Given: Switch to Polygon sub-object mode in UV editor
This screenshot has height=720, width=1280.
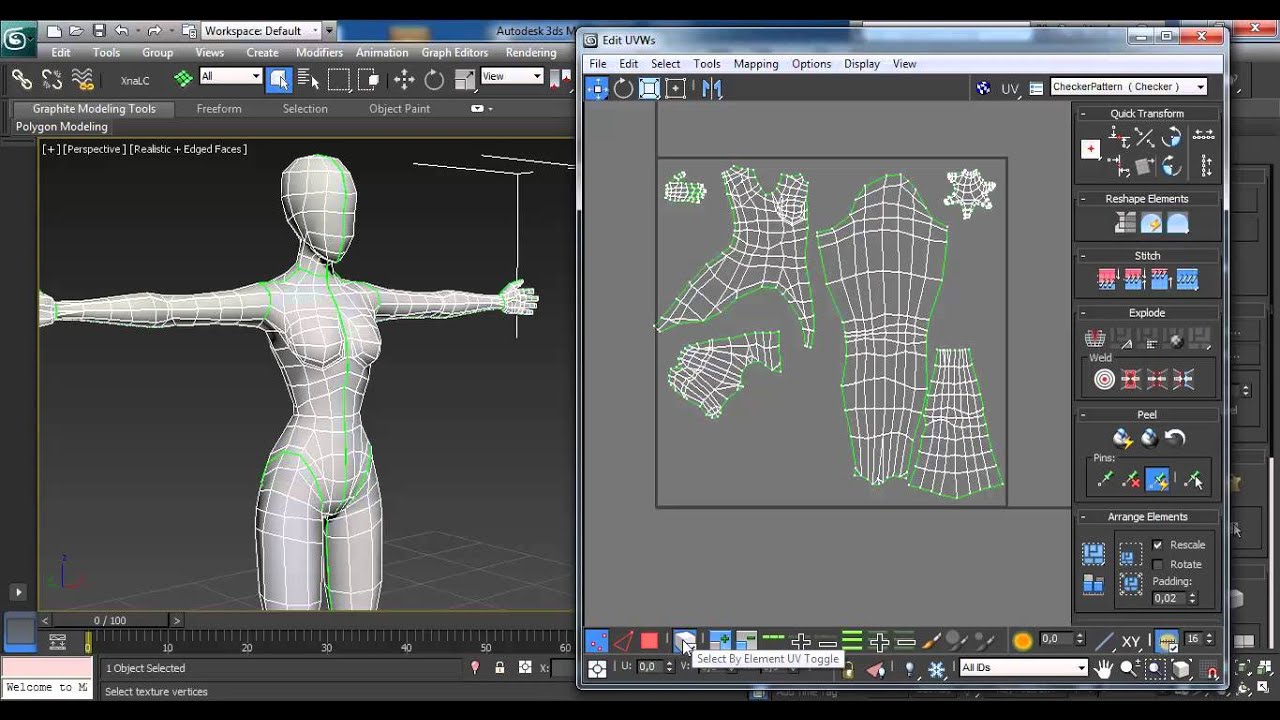Looking at the screenshot, I should pos(649,641).
